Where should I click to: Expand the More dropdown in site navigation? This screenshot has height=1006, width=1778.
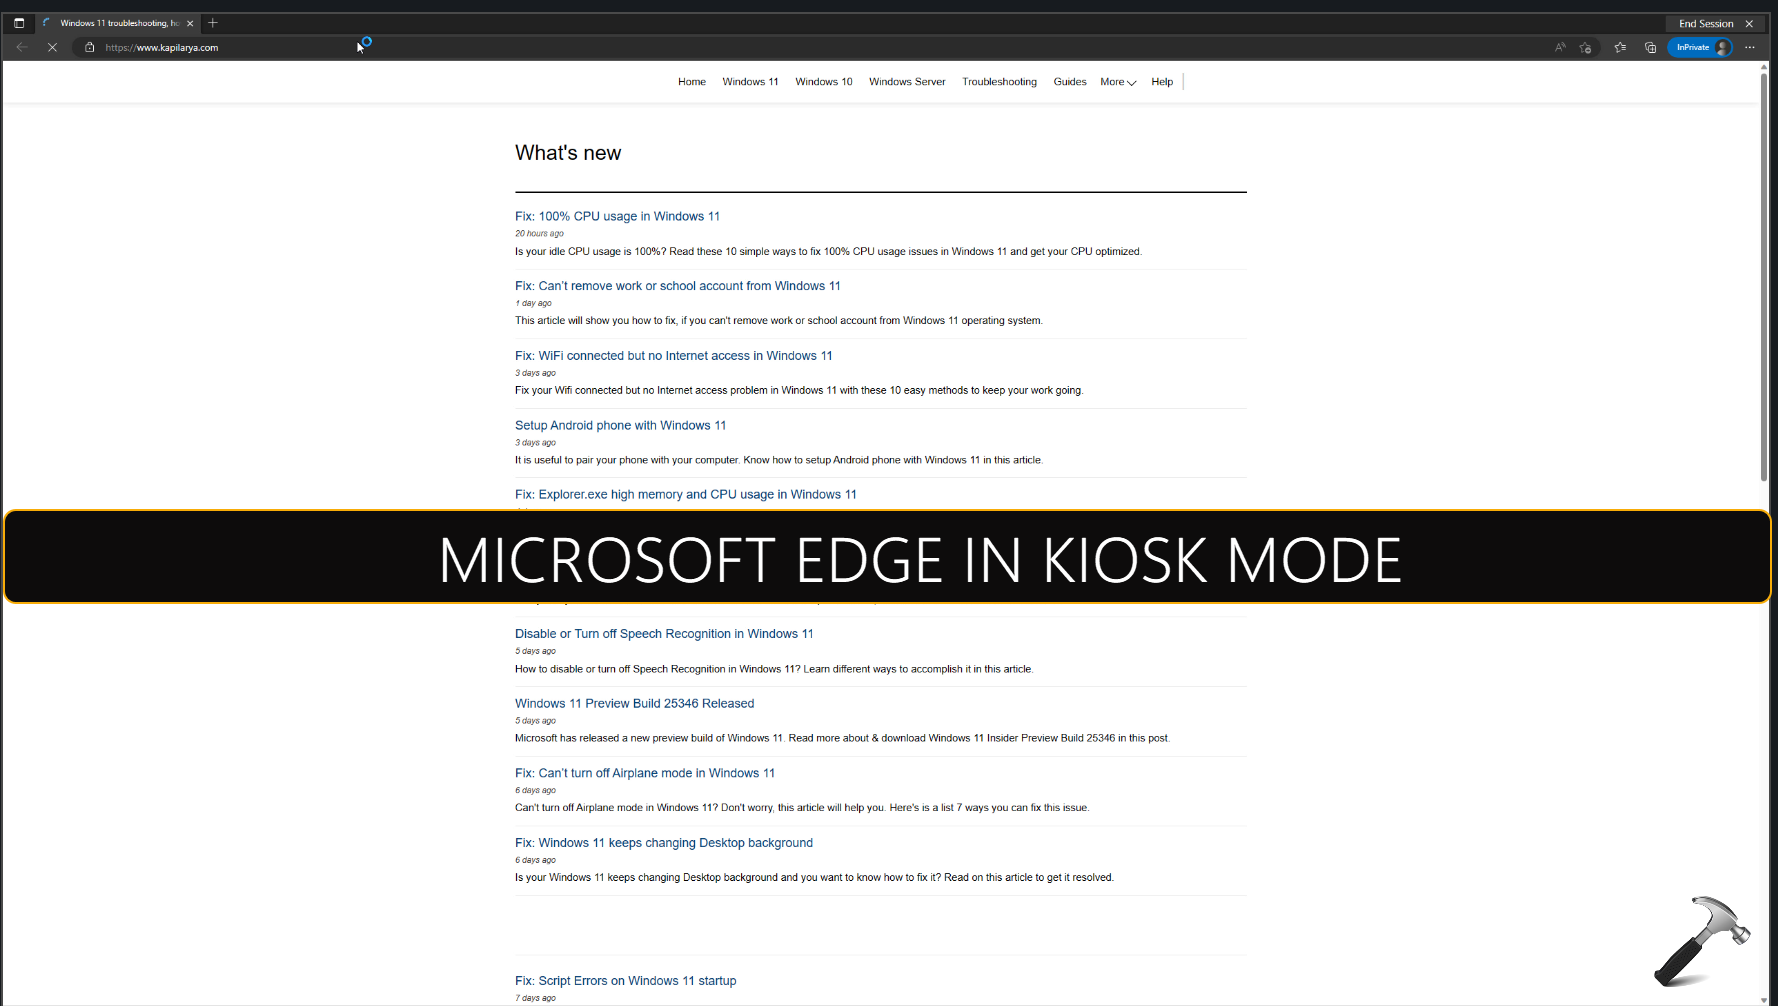(x=1118, y=82)
